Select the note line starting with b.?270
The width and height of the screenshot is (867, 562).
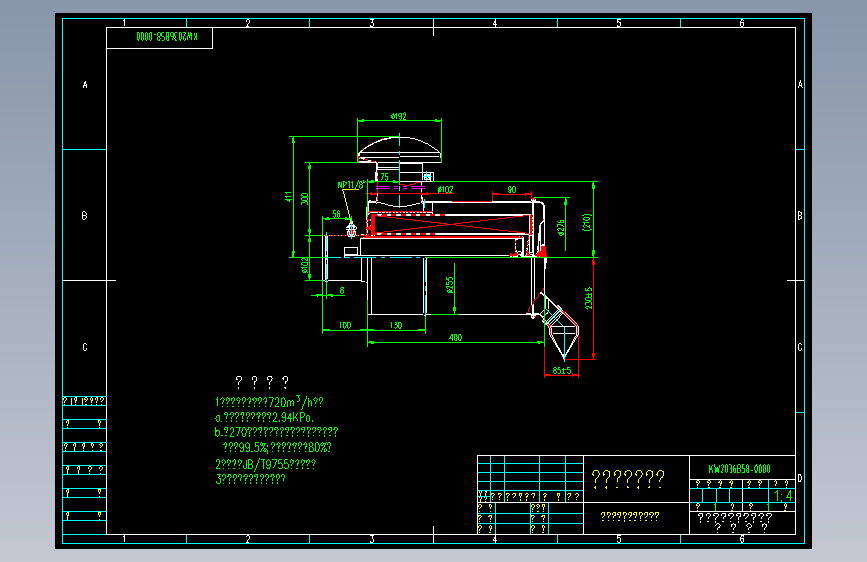(276, 431)
